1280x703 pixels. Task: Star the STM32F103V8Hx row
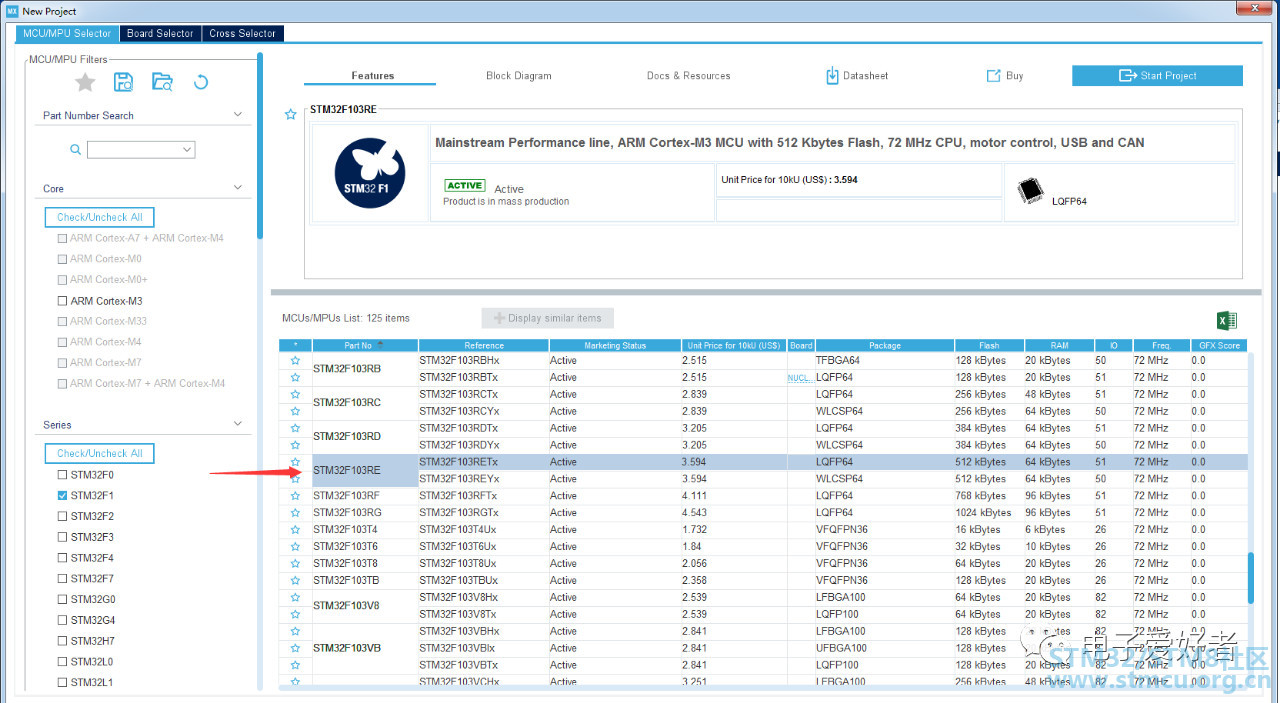295,598
